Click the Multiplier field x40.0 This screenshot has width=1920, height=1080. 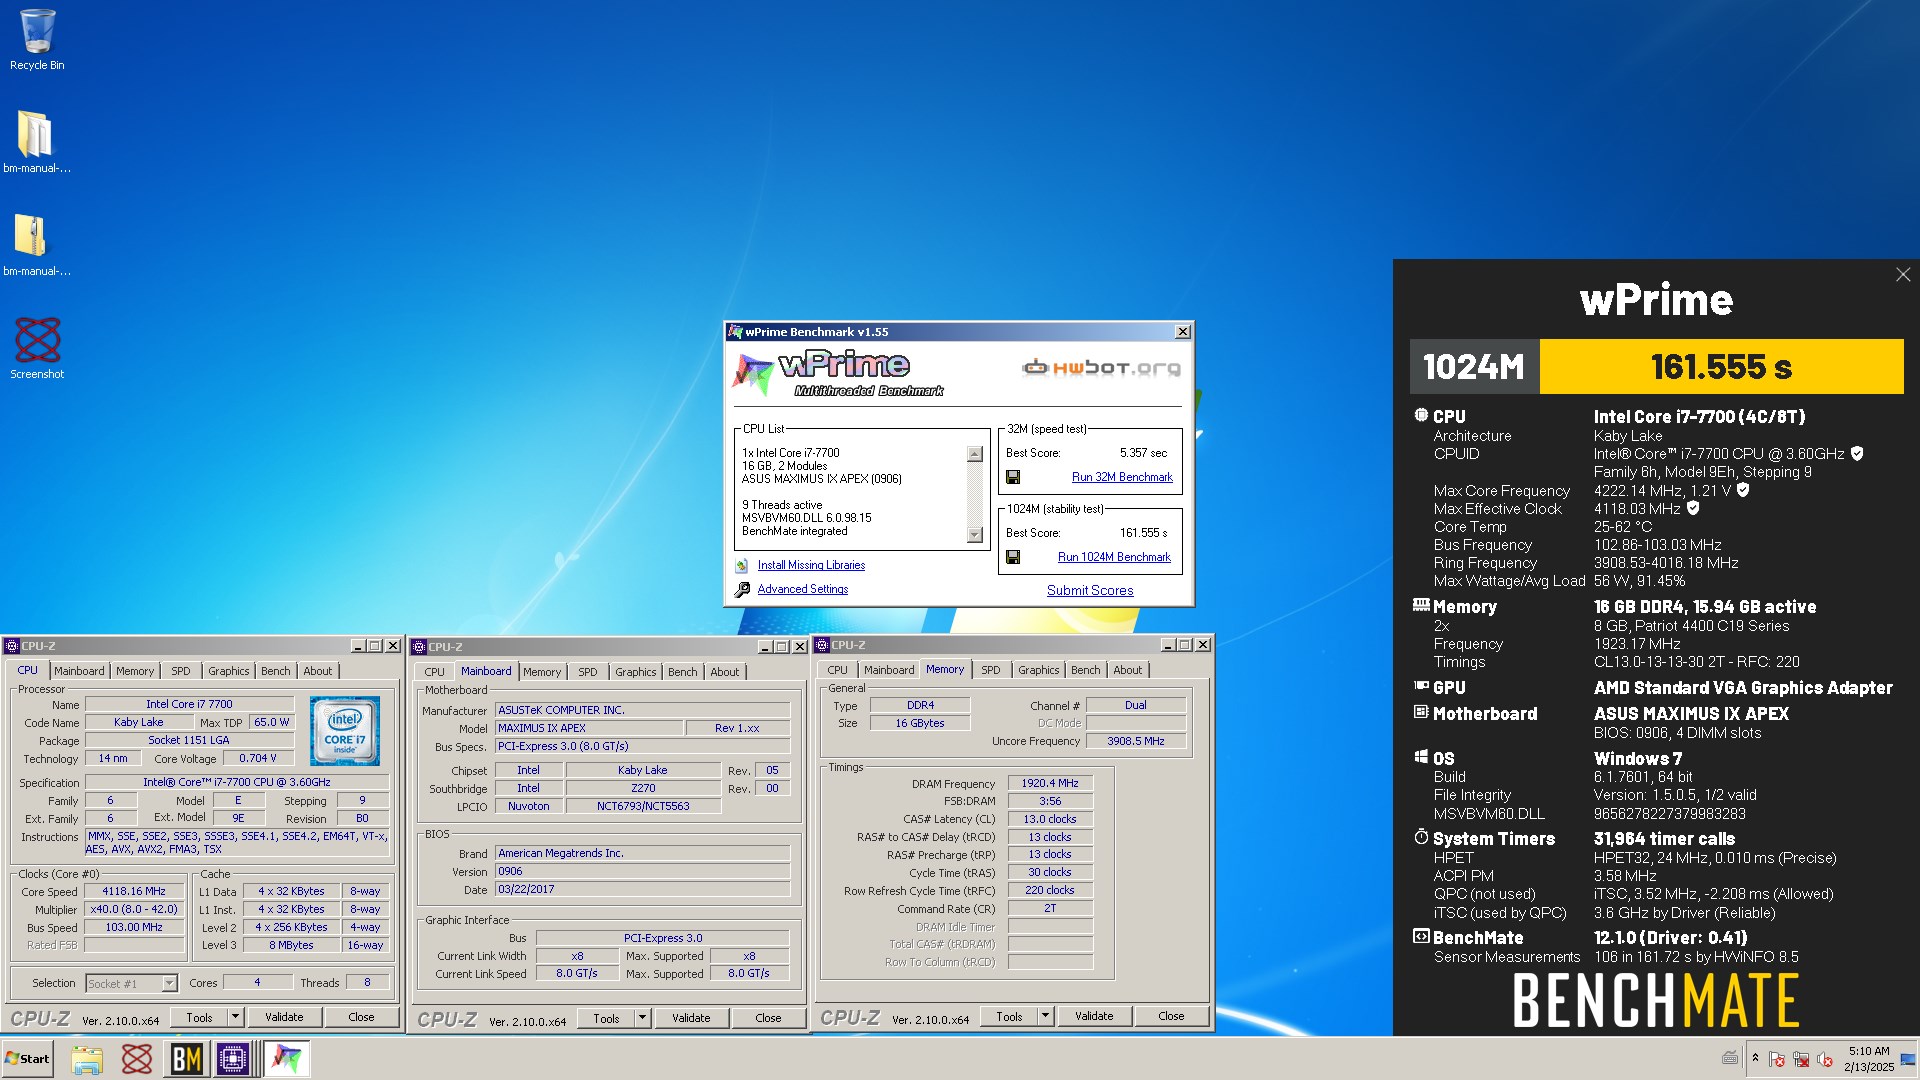pos(134,909)
